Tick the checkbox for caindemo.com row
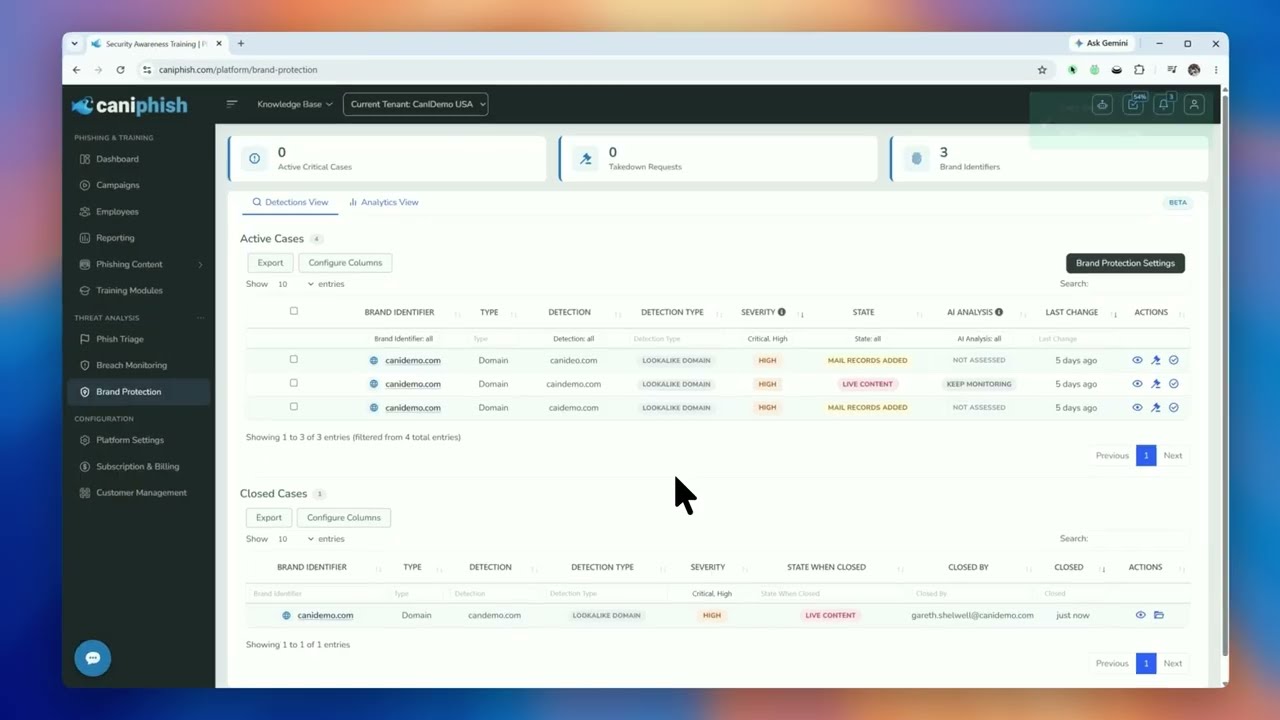The image size is (1280, 720). click(x=293, y=383)
